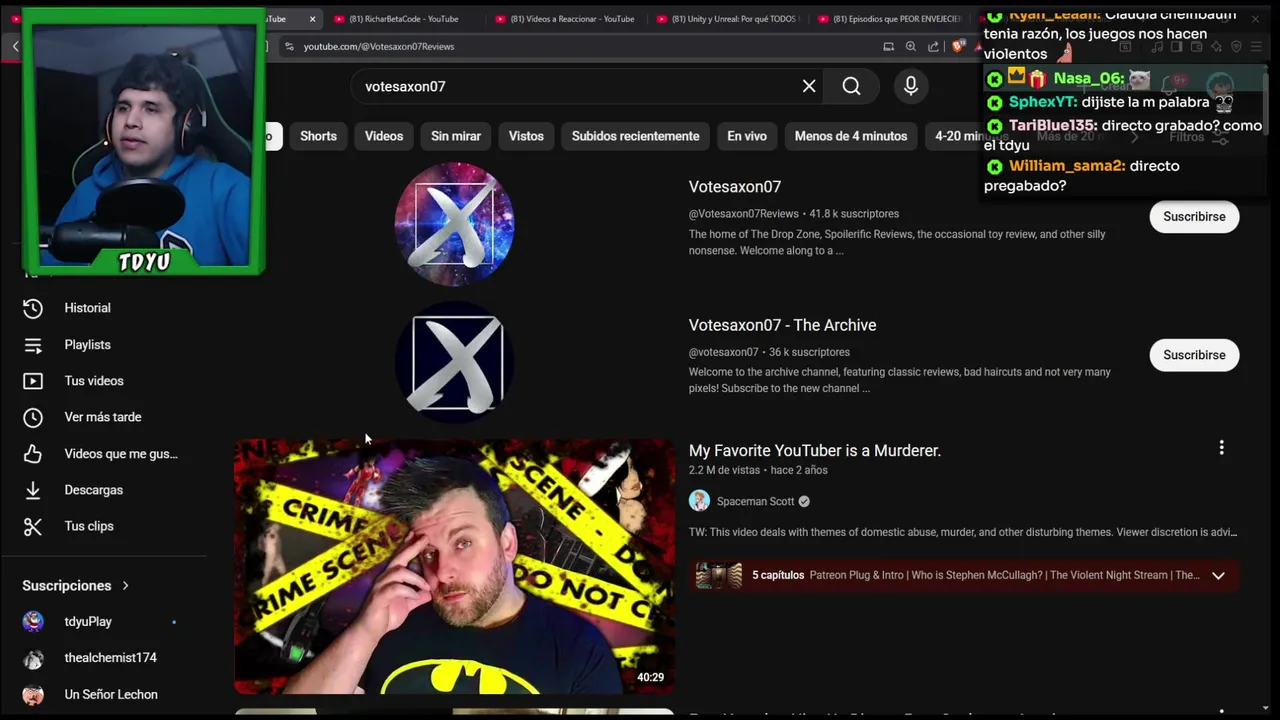This screenshot has width=1280, height=720.
Task: Open My Favorite YouTuber is a Murderer title
Action: tap(815, 451)
